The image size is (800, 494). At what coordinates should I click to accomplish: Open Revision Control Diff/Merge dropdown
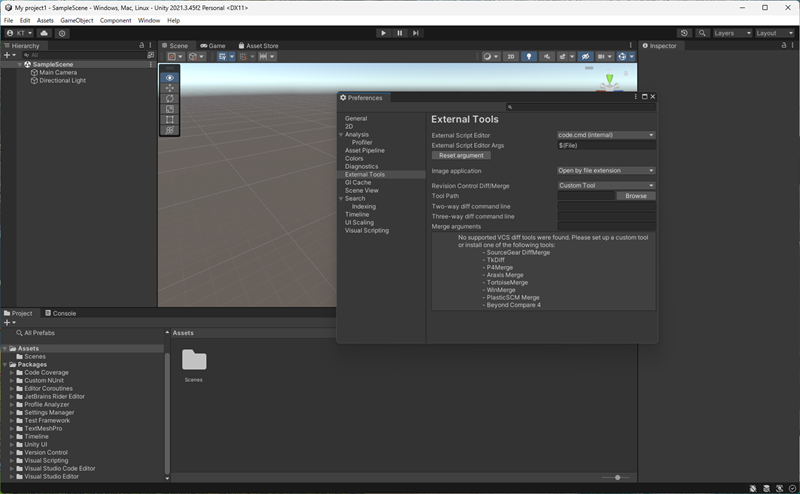(x=606, y=185)
